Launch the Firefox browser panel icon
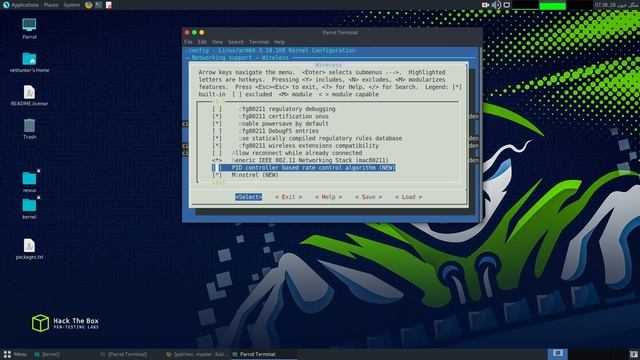Viewport: 640px width, 360px height. (x=89, y=5)
